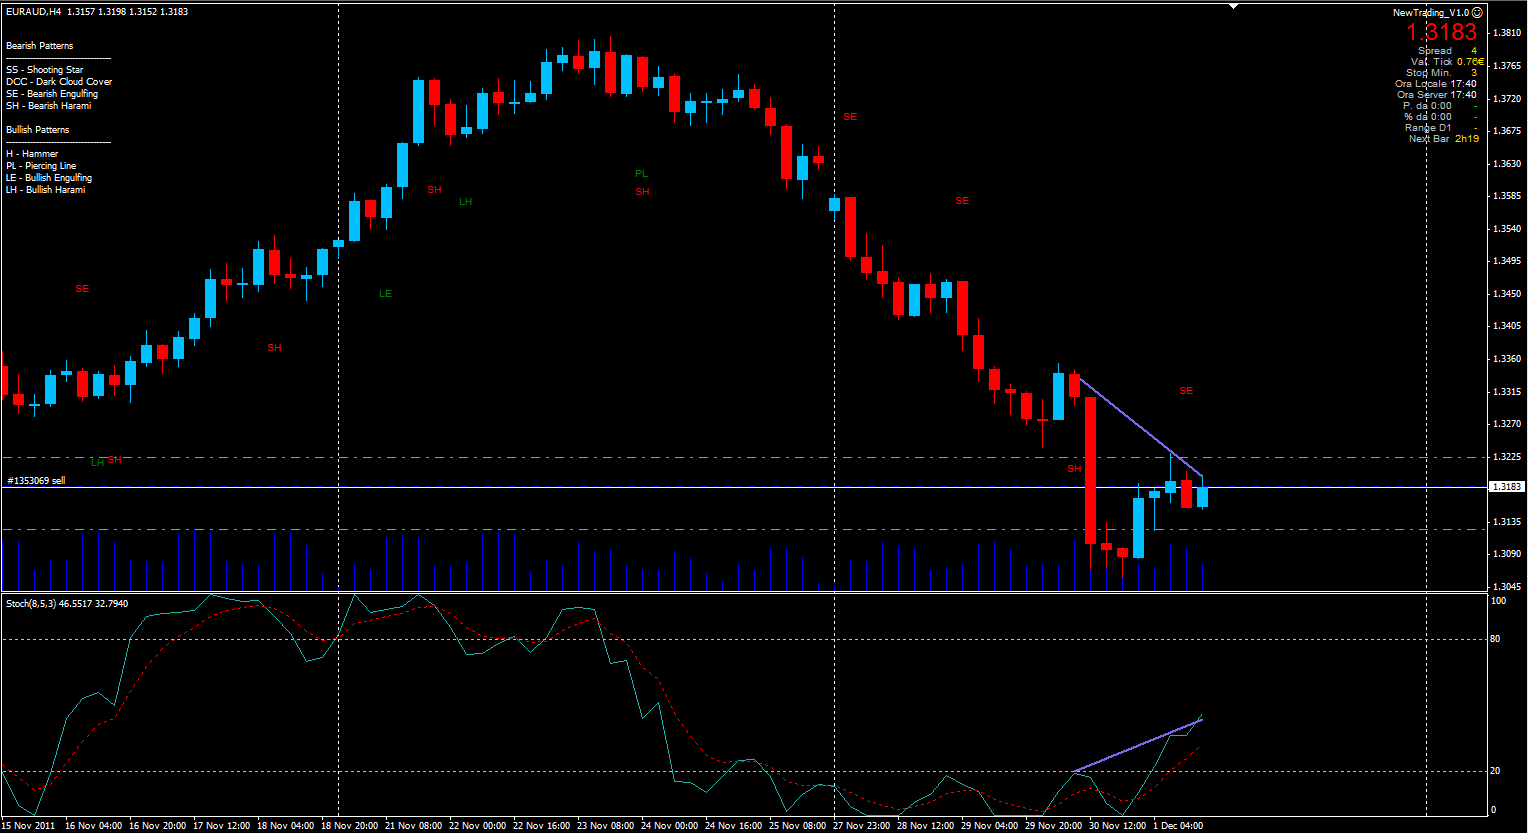
Task: Click the LE - Bullish Engulfing legend entry
Action: 49,178
